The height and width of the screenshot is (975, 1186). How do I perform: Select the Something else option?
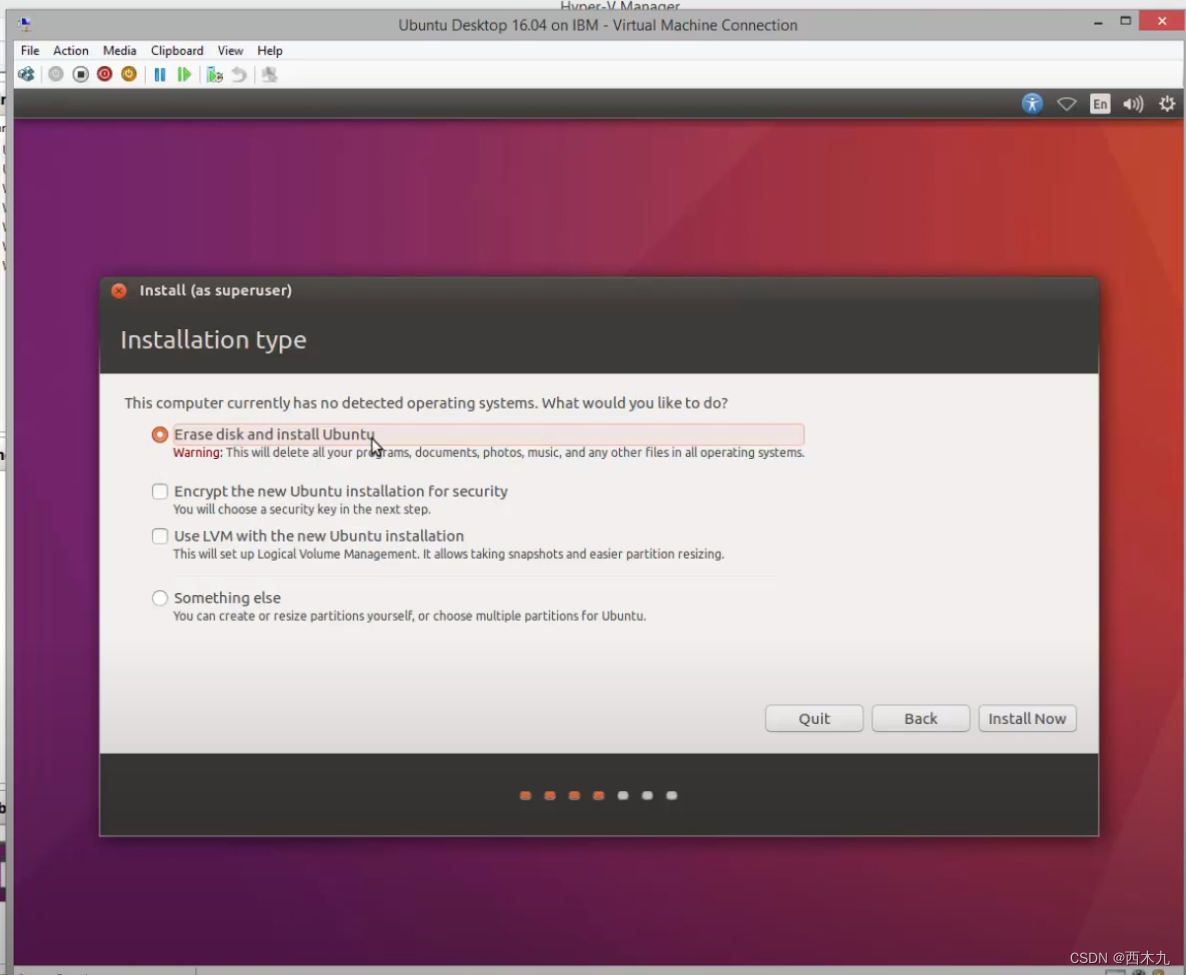click(x=160, y=598)
